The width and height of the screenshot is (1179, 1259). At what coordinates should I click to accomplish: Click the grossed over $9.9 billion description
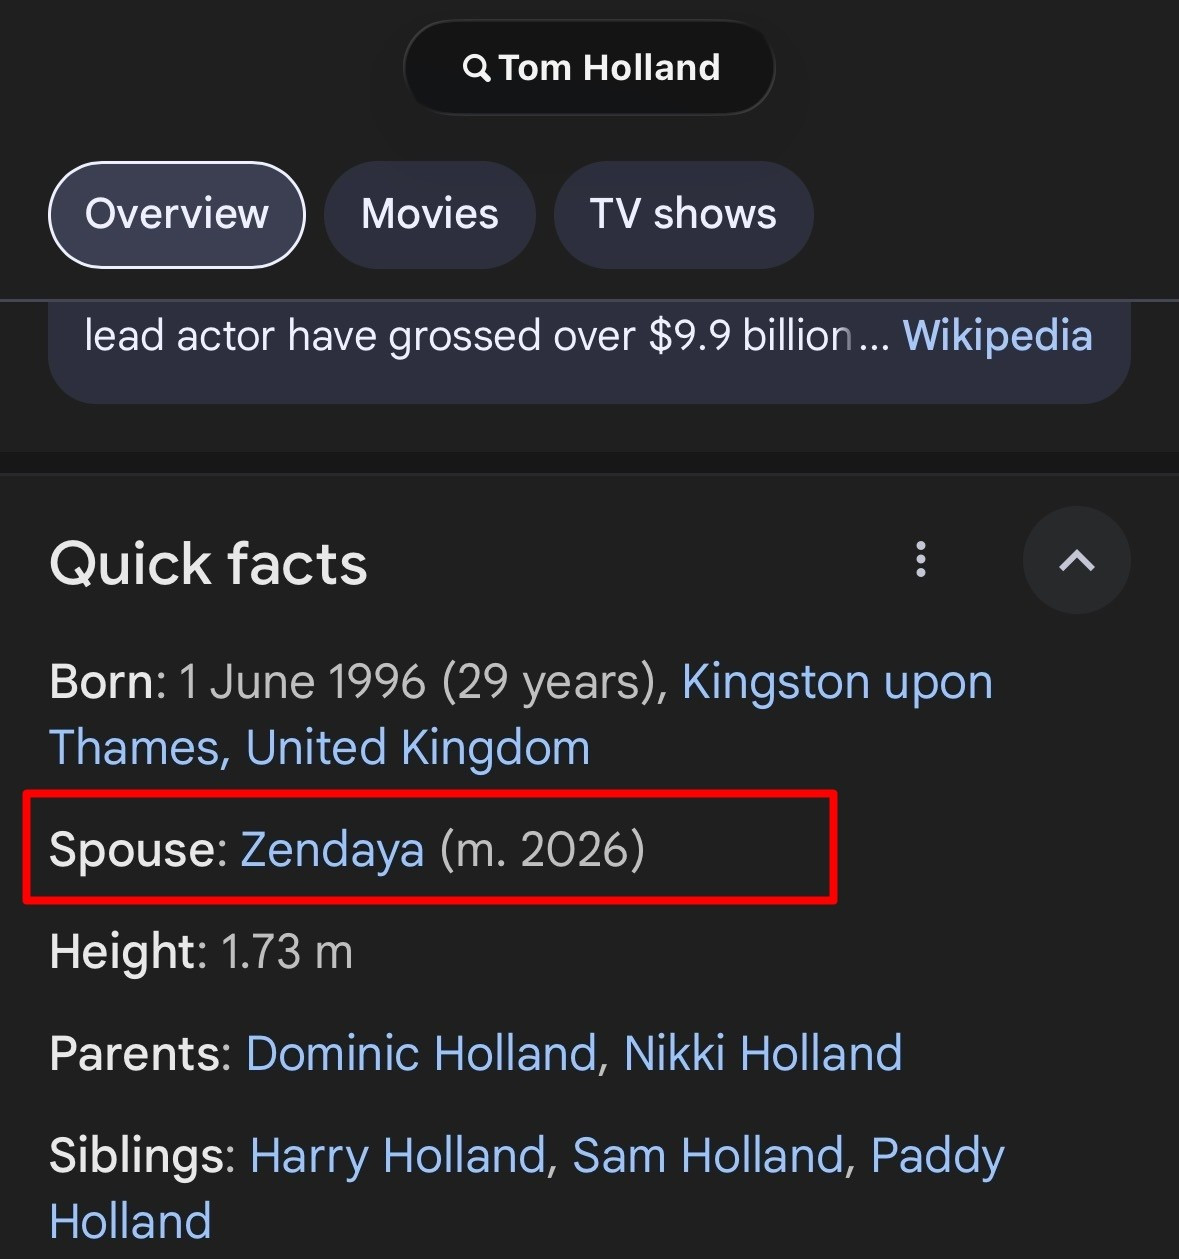470,336
